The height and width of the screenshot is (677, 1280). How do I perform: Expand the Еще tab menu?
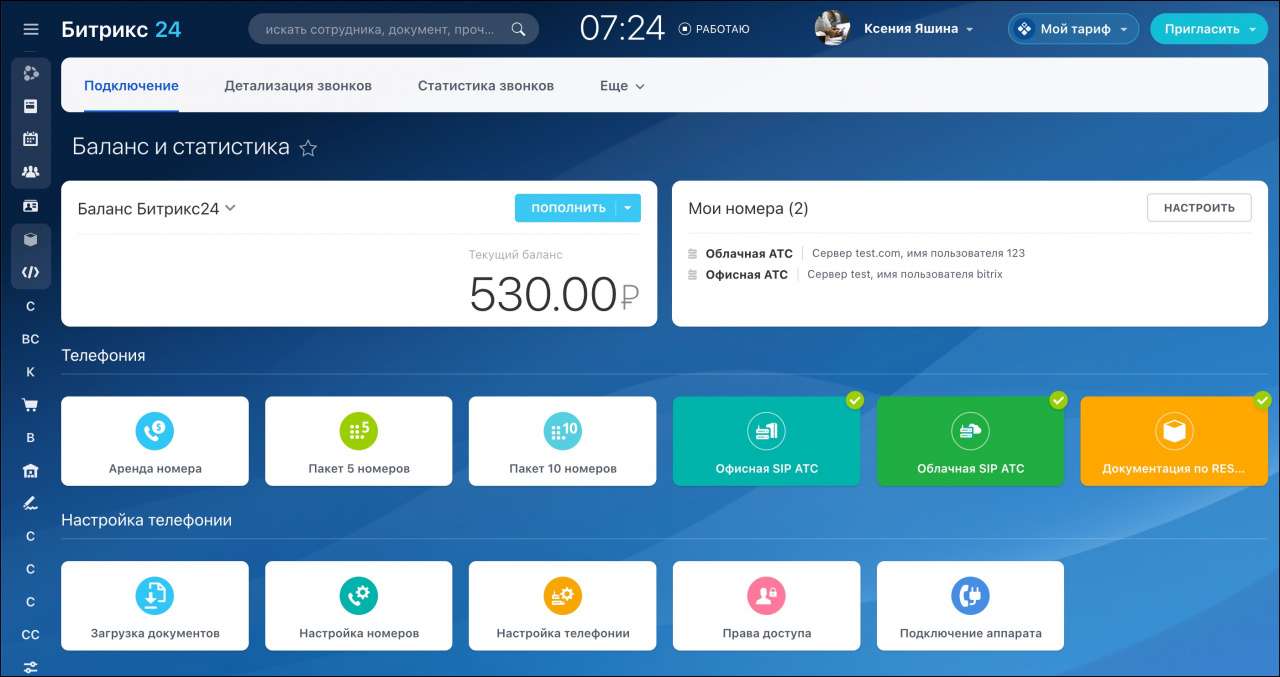click(622, 86)
